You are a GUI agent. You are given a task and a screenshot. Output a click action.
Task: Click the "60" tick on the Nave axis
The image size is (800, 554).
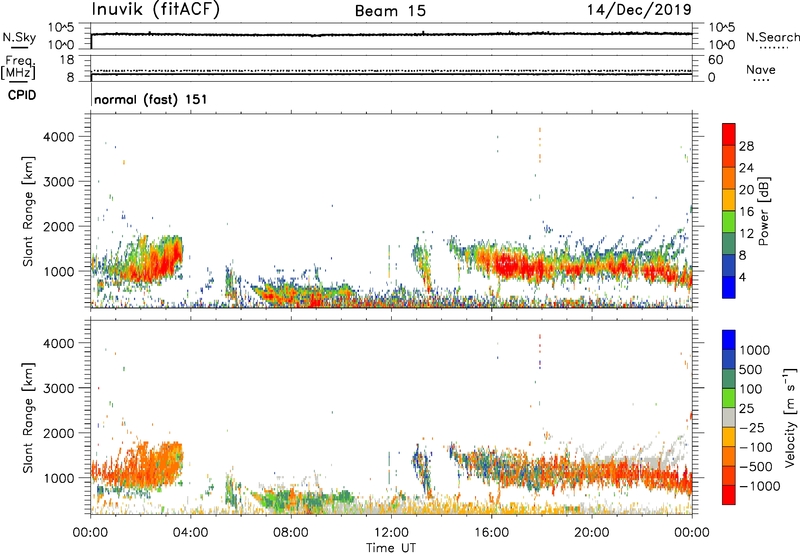coord(716,60)
